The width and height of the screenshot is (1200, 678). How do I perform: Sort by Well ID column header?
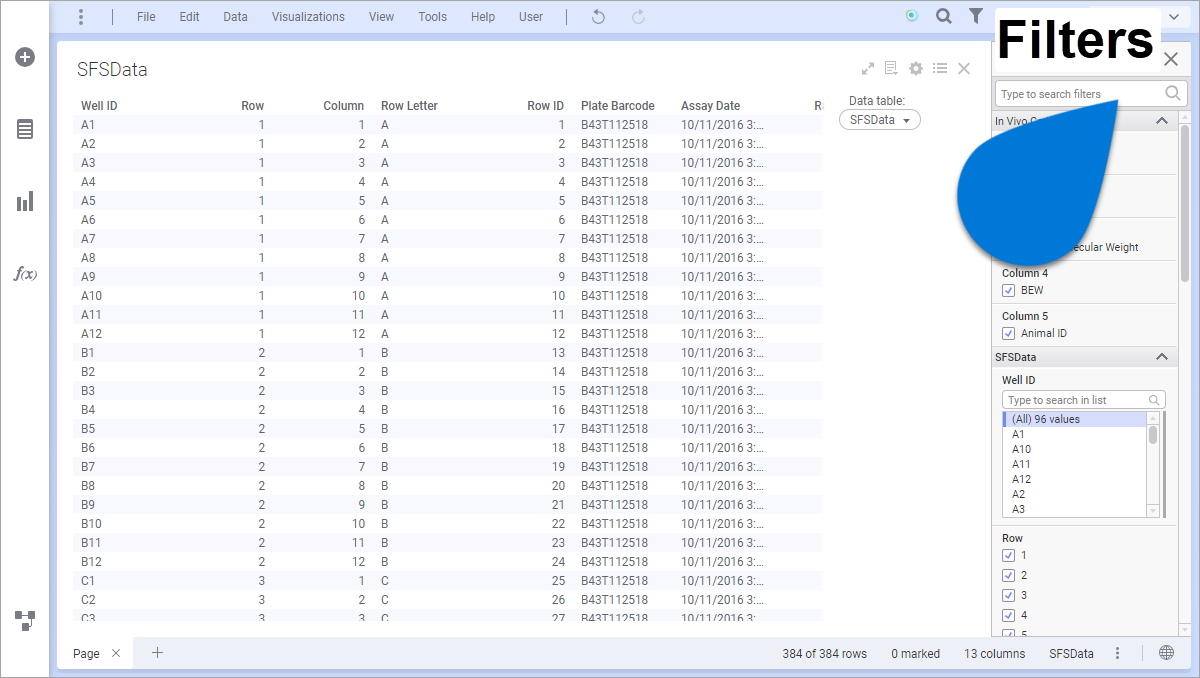[99, 105]
